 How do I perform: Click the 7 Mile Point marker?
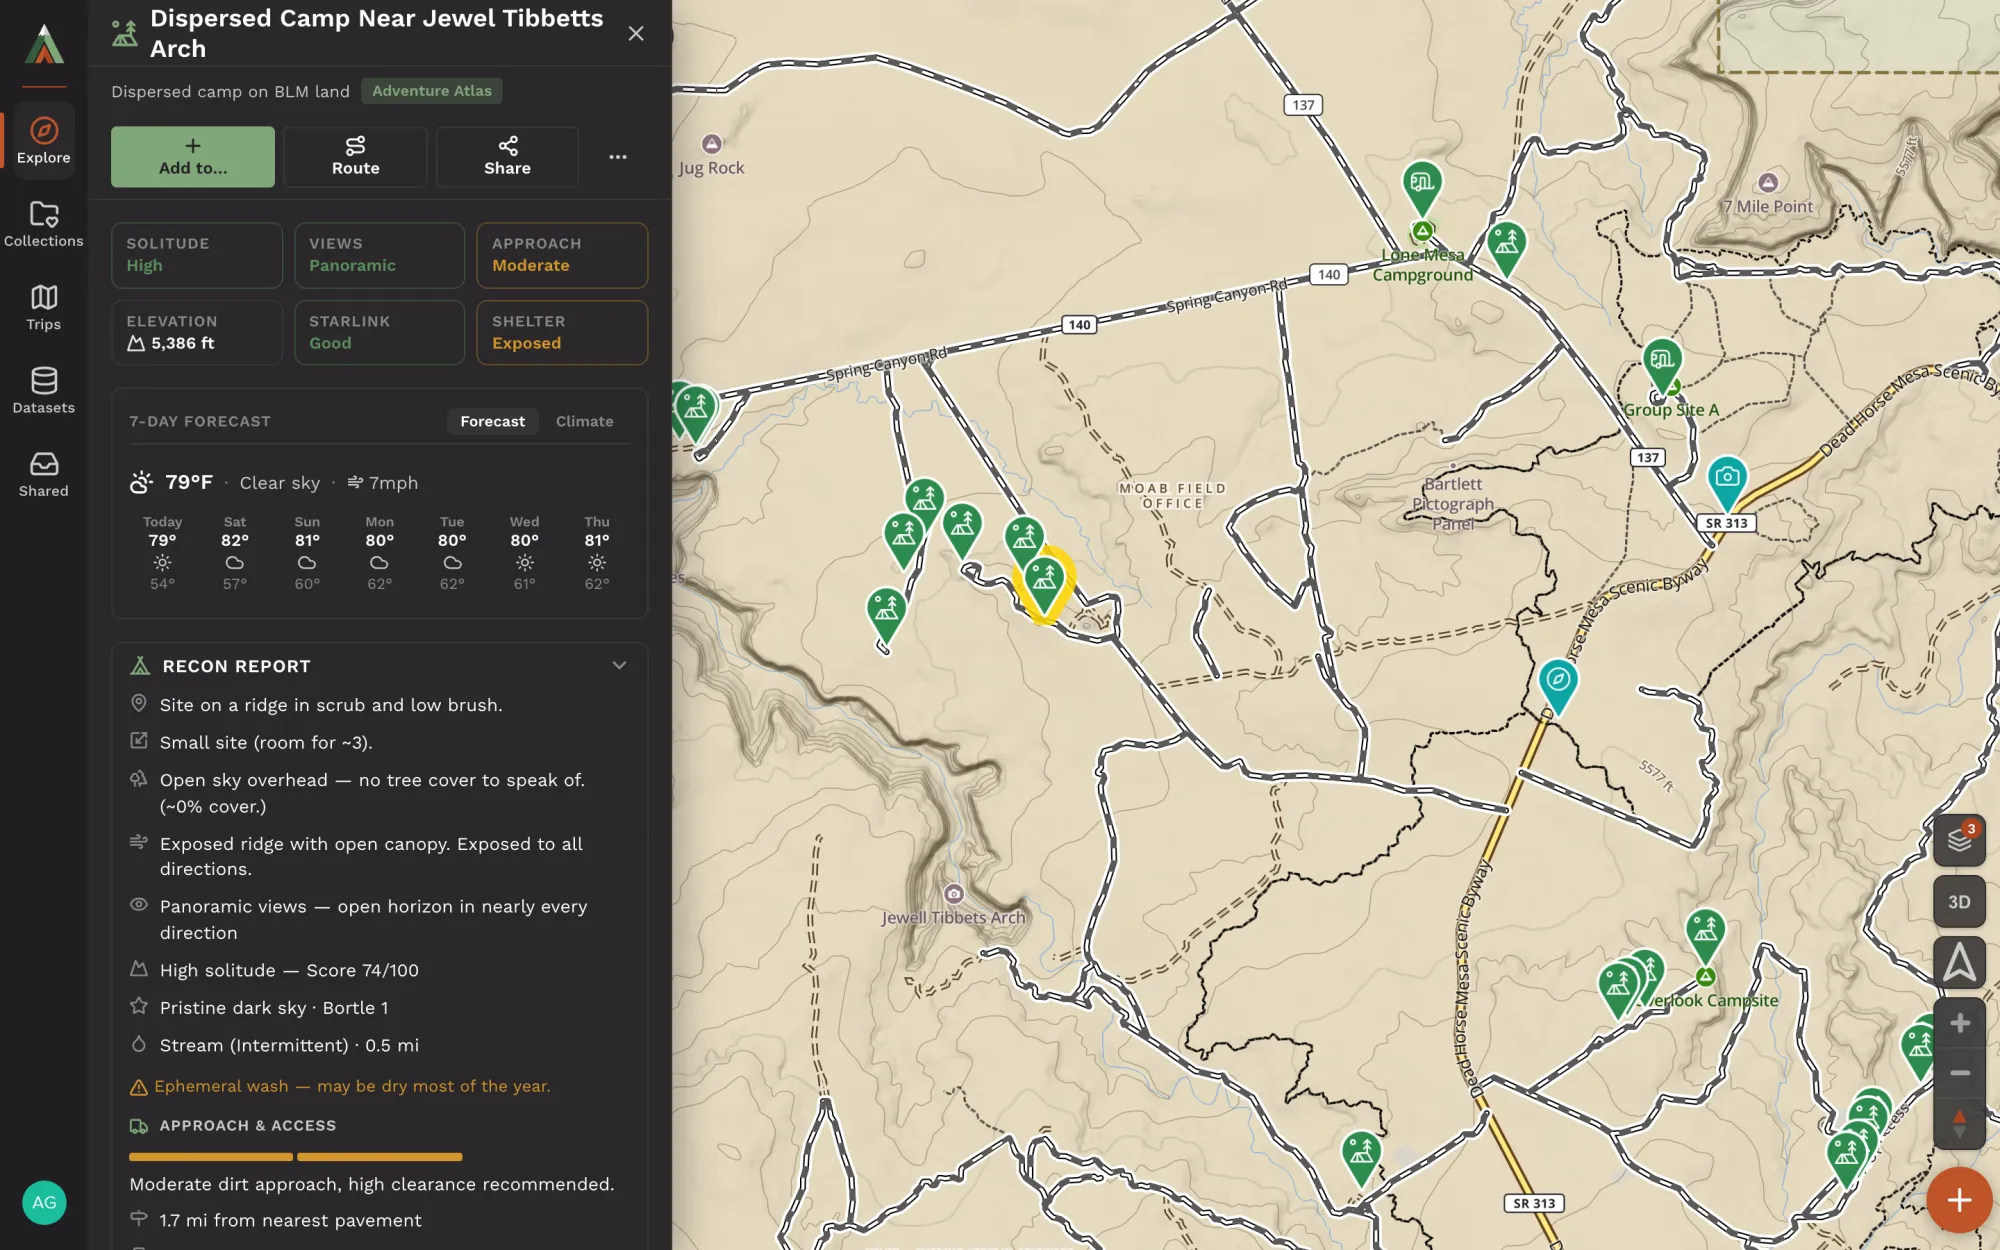(1768, 182)
